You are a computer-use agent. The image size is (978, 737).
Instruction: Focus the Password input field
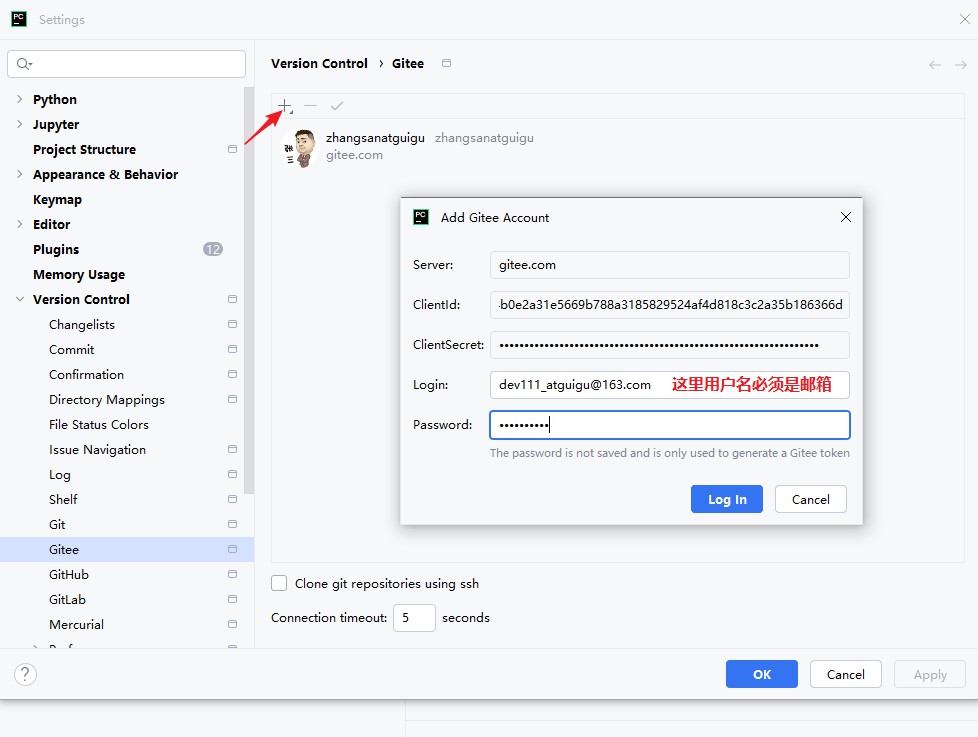coord(670,425)
